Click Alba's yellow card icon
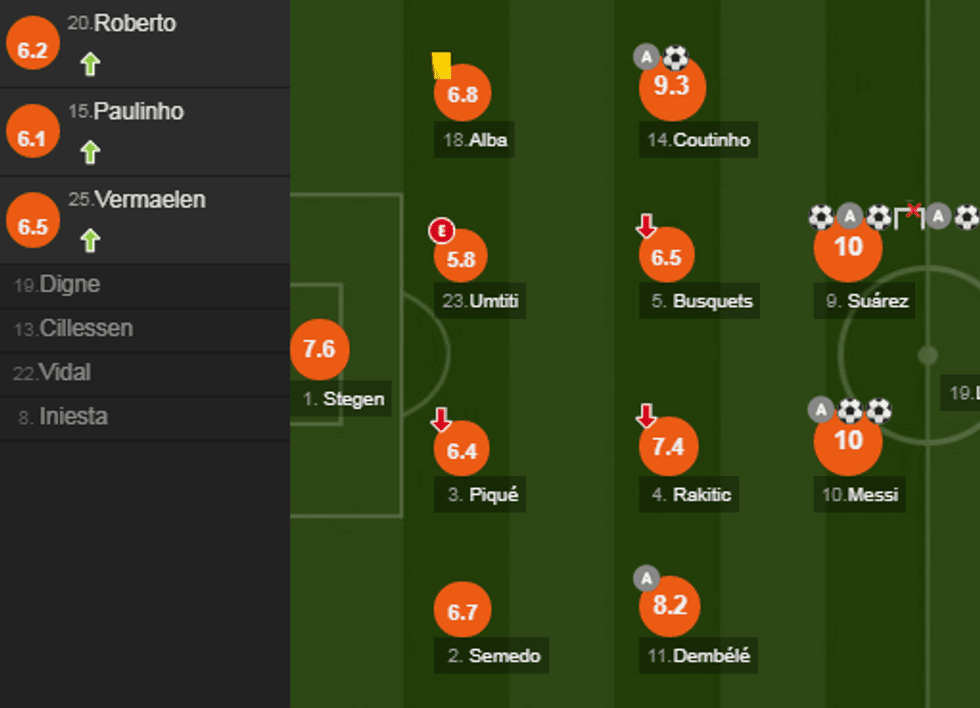980x708 pixels. [441, 66]
